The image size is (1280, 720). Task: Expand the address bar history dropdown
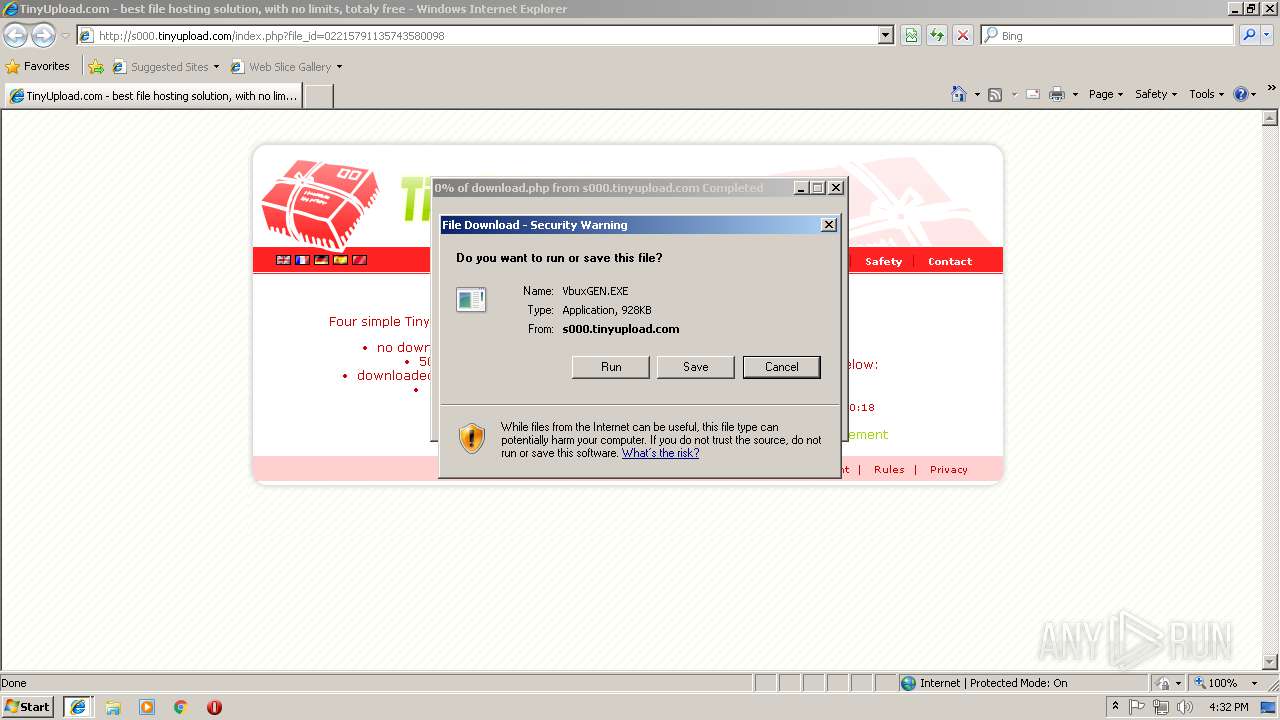(886, 36)
